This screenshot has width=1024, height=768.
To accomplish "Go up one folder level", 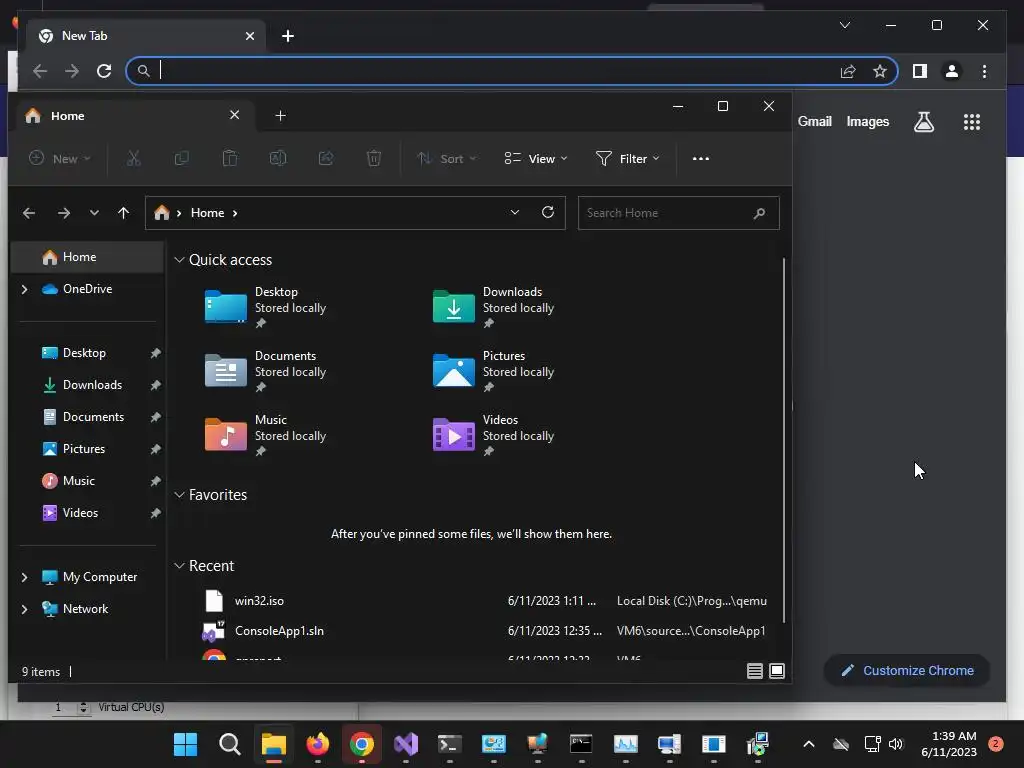I will click(x=123, y=213).
